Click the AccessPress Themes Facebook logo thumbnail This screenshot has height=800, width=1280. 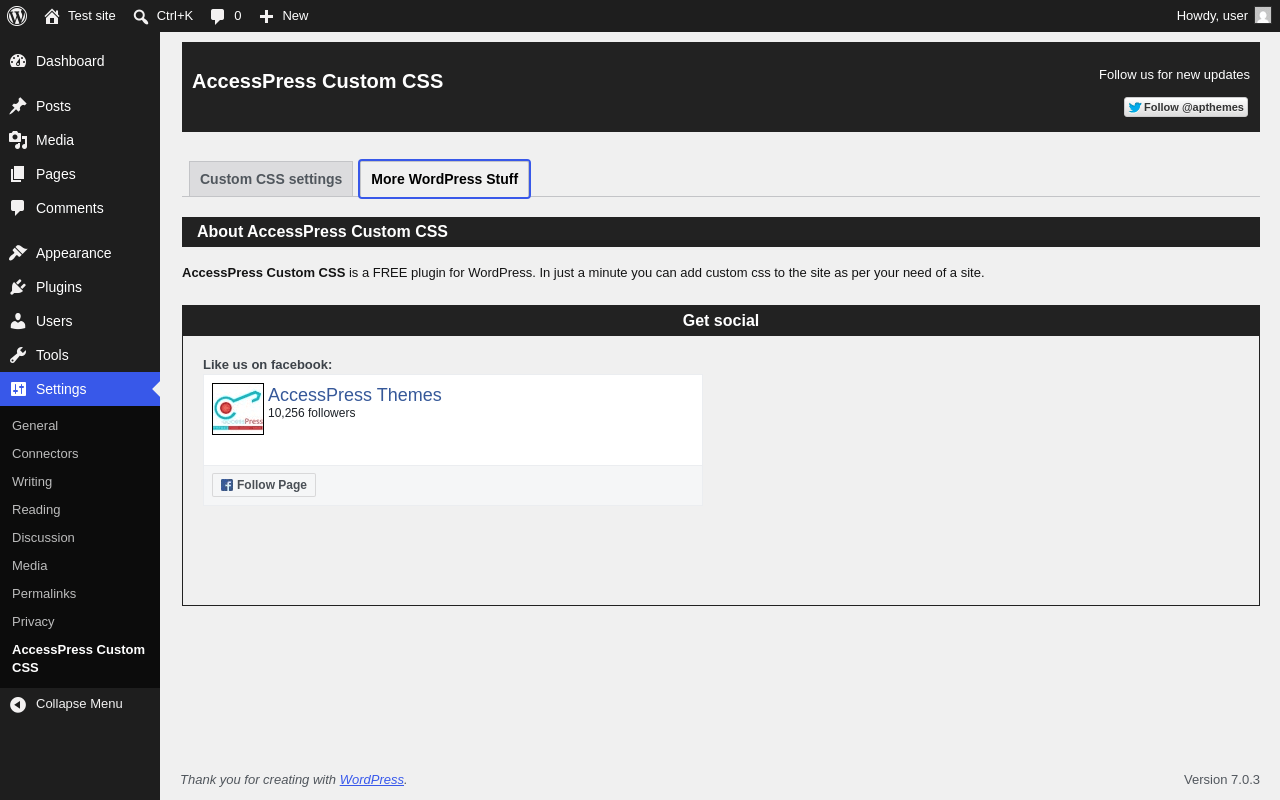(x=238, y=409)
